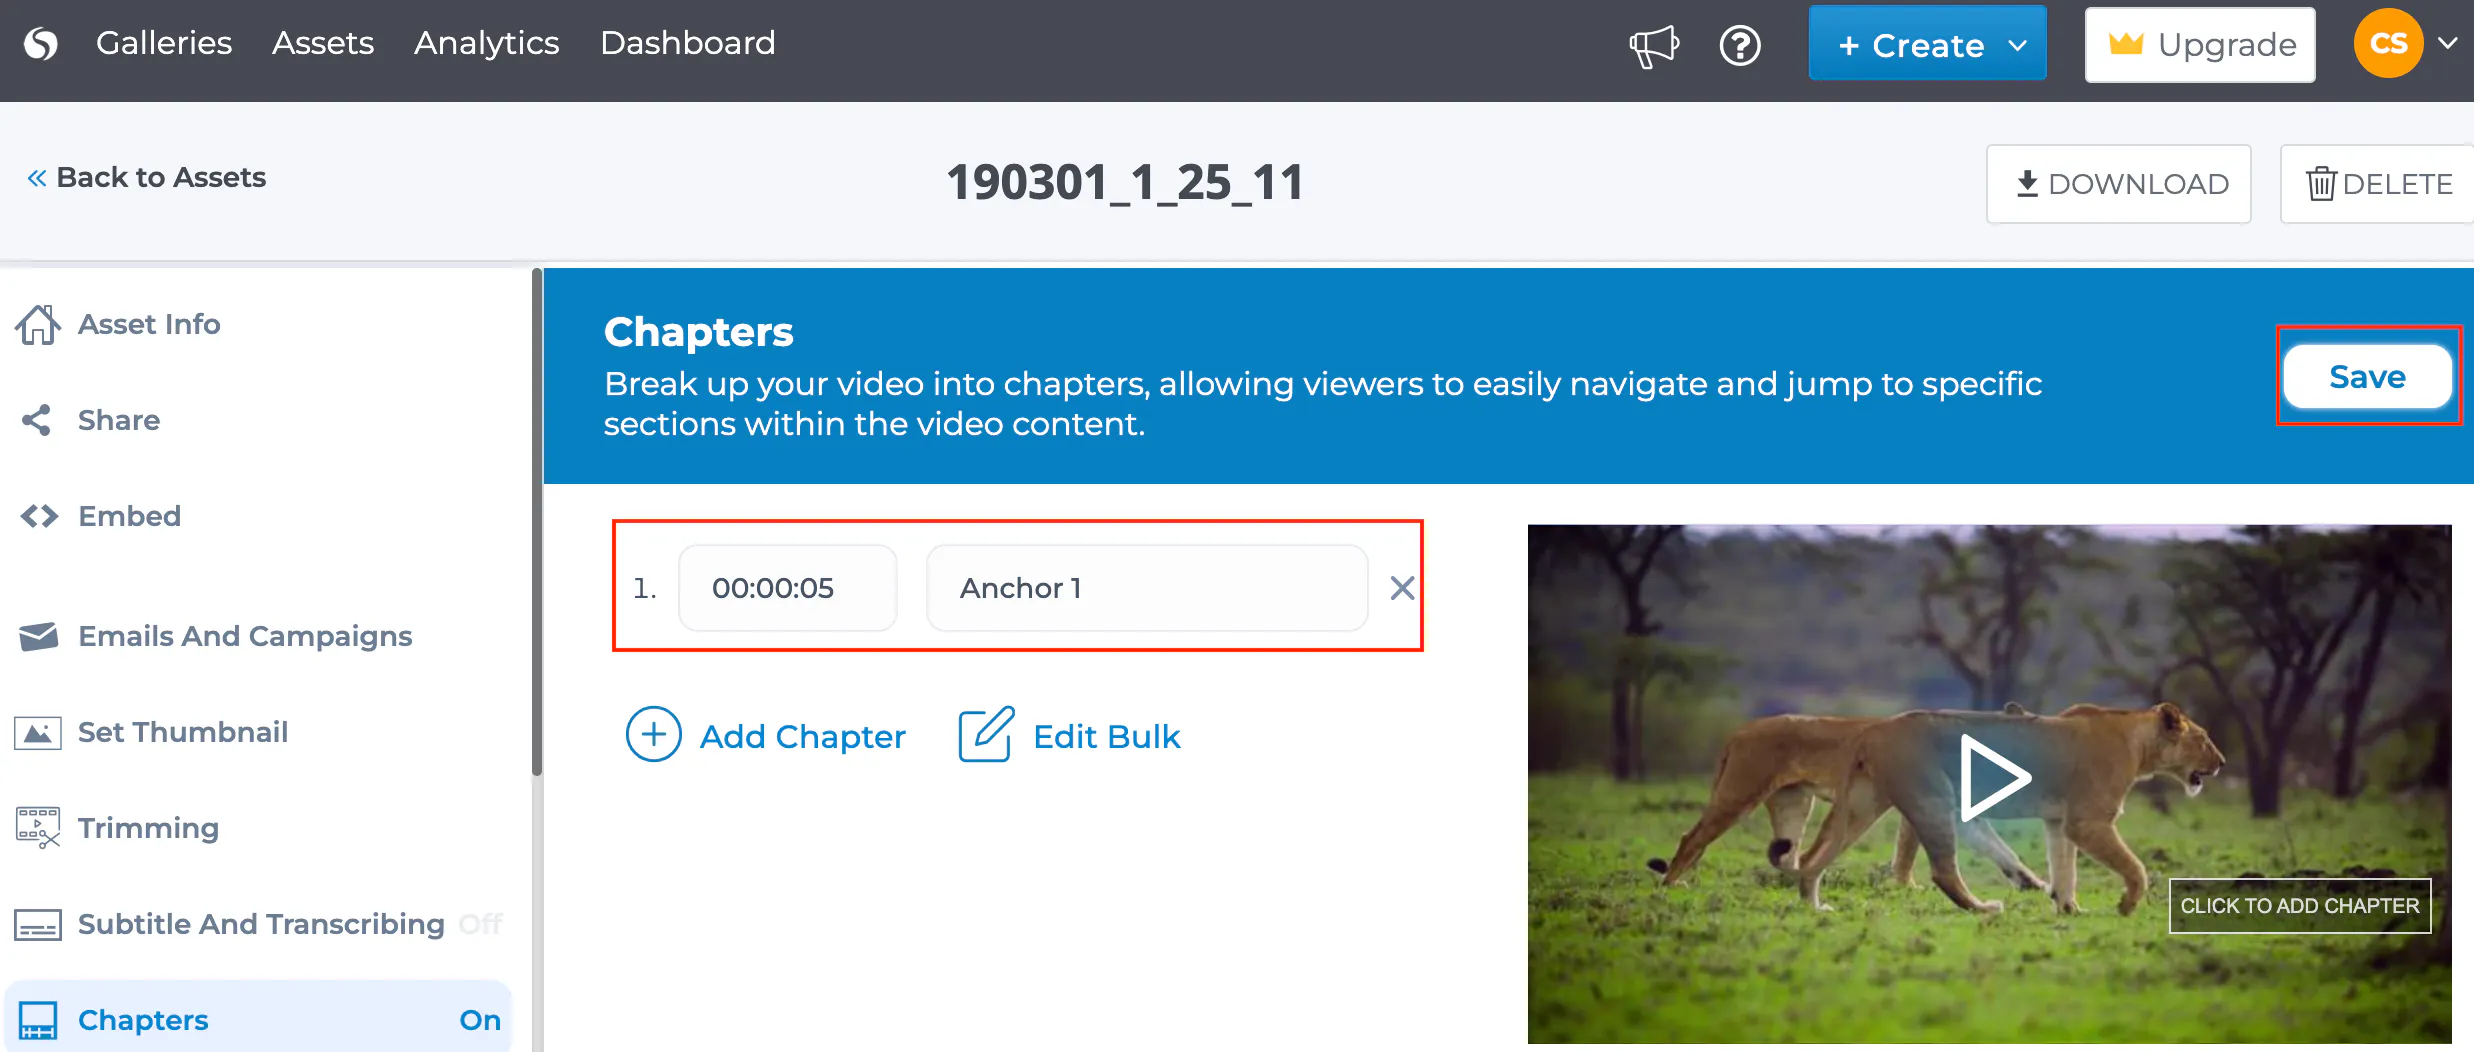Screen dimensions: 2474x1052
Task: Open the Galleries menu
Action: pos(164,43)
